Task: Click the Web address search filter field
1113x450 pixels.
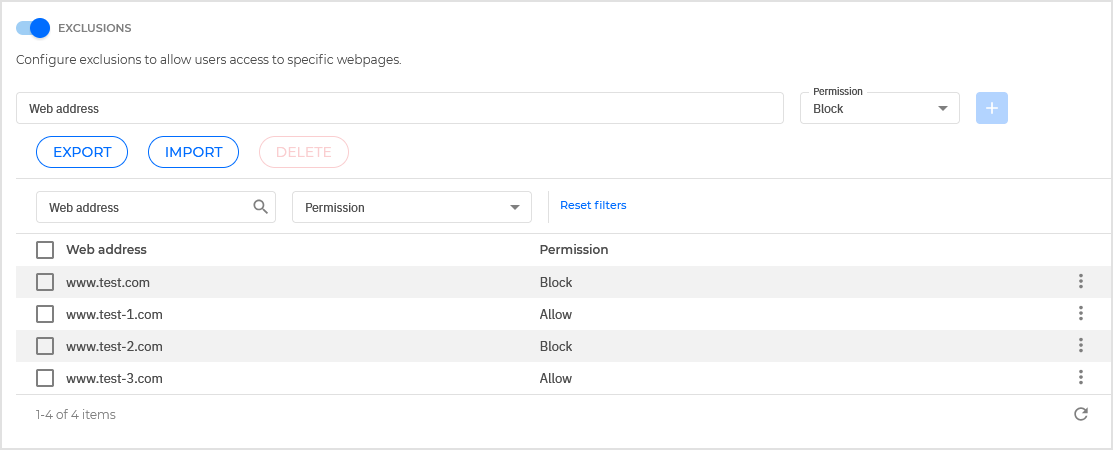Action: [x=145, y=208]
